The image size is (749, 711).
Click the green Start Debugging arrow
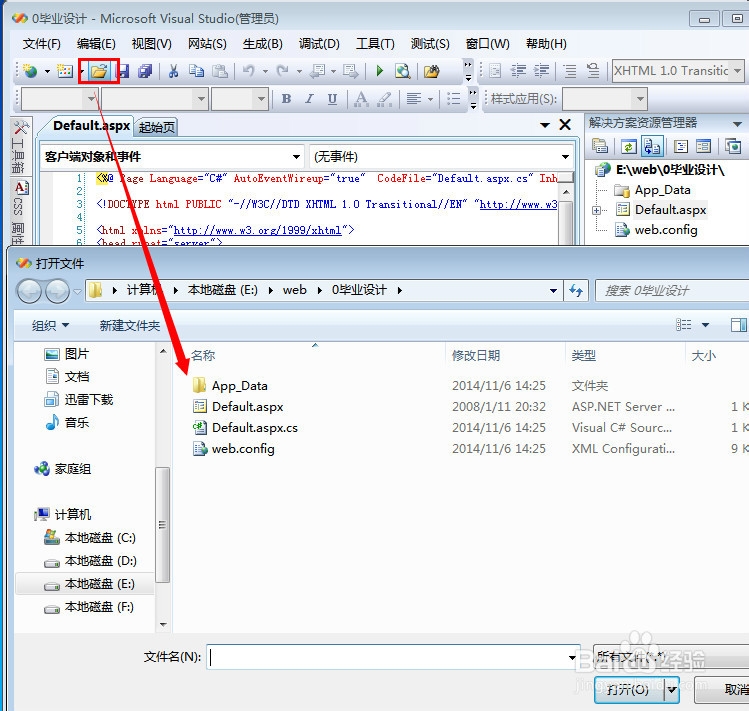(380, 71)
